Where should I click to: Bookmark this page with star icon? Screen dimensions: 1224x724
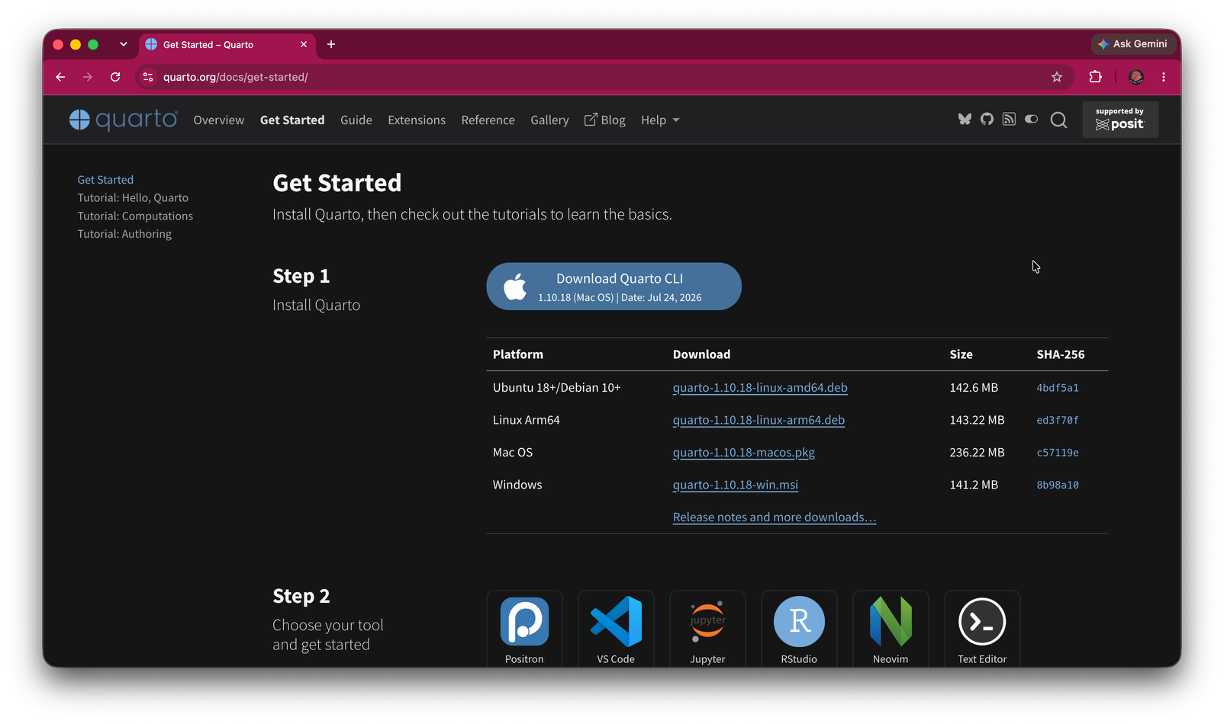pos(1057,77)
